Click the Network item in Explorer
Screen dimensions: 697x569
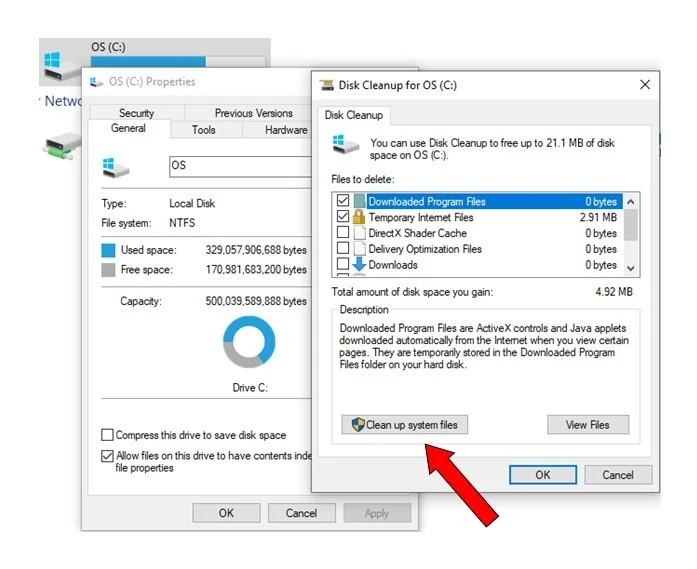(x=63, y=101)
